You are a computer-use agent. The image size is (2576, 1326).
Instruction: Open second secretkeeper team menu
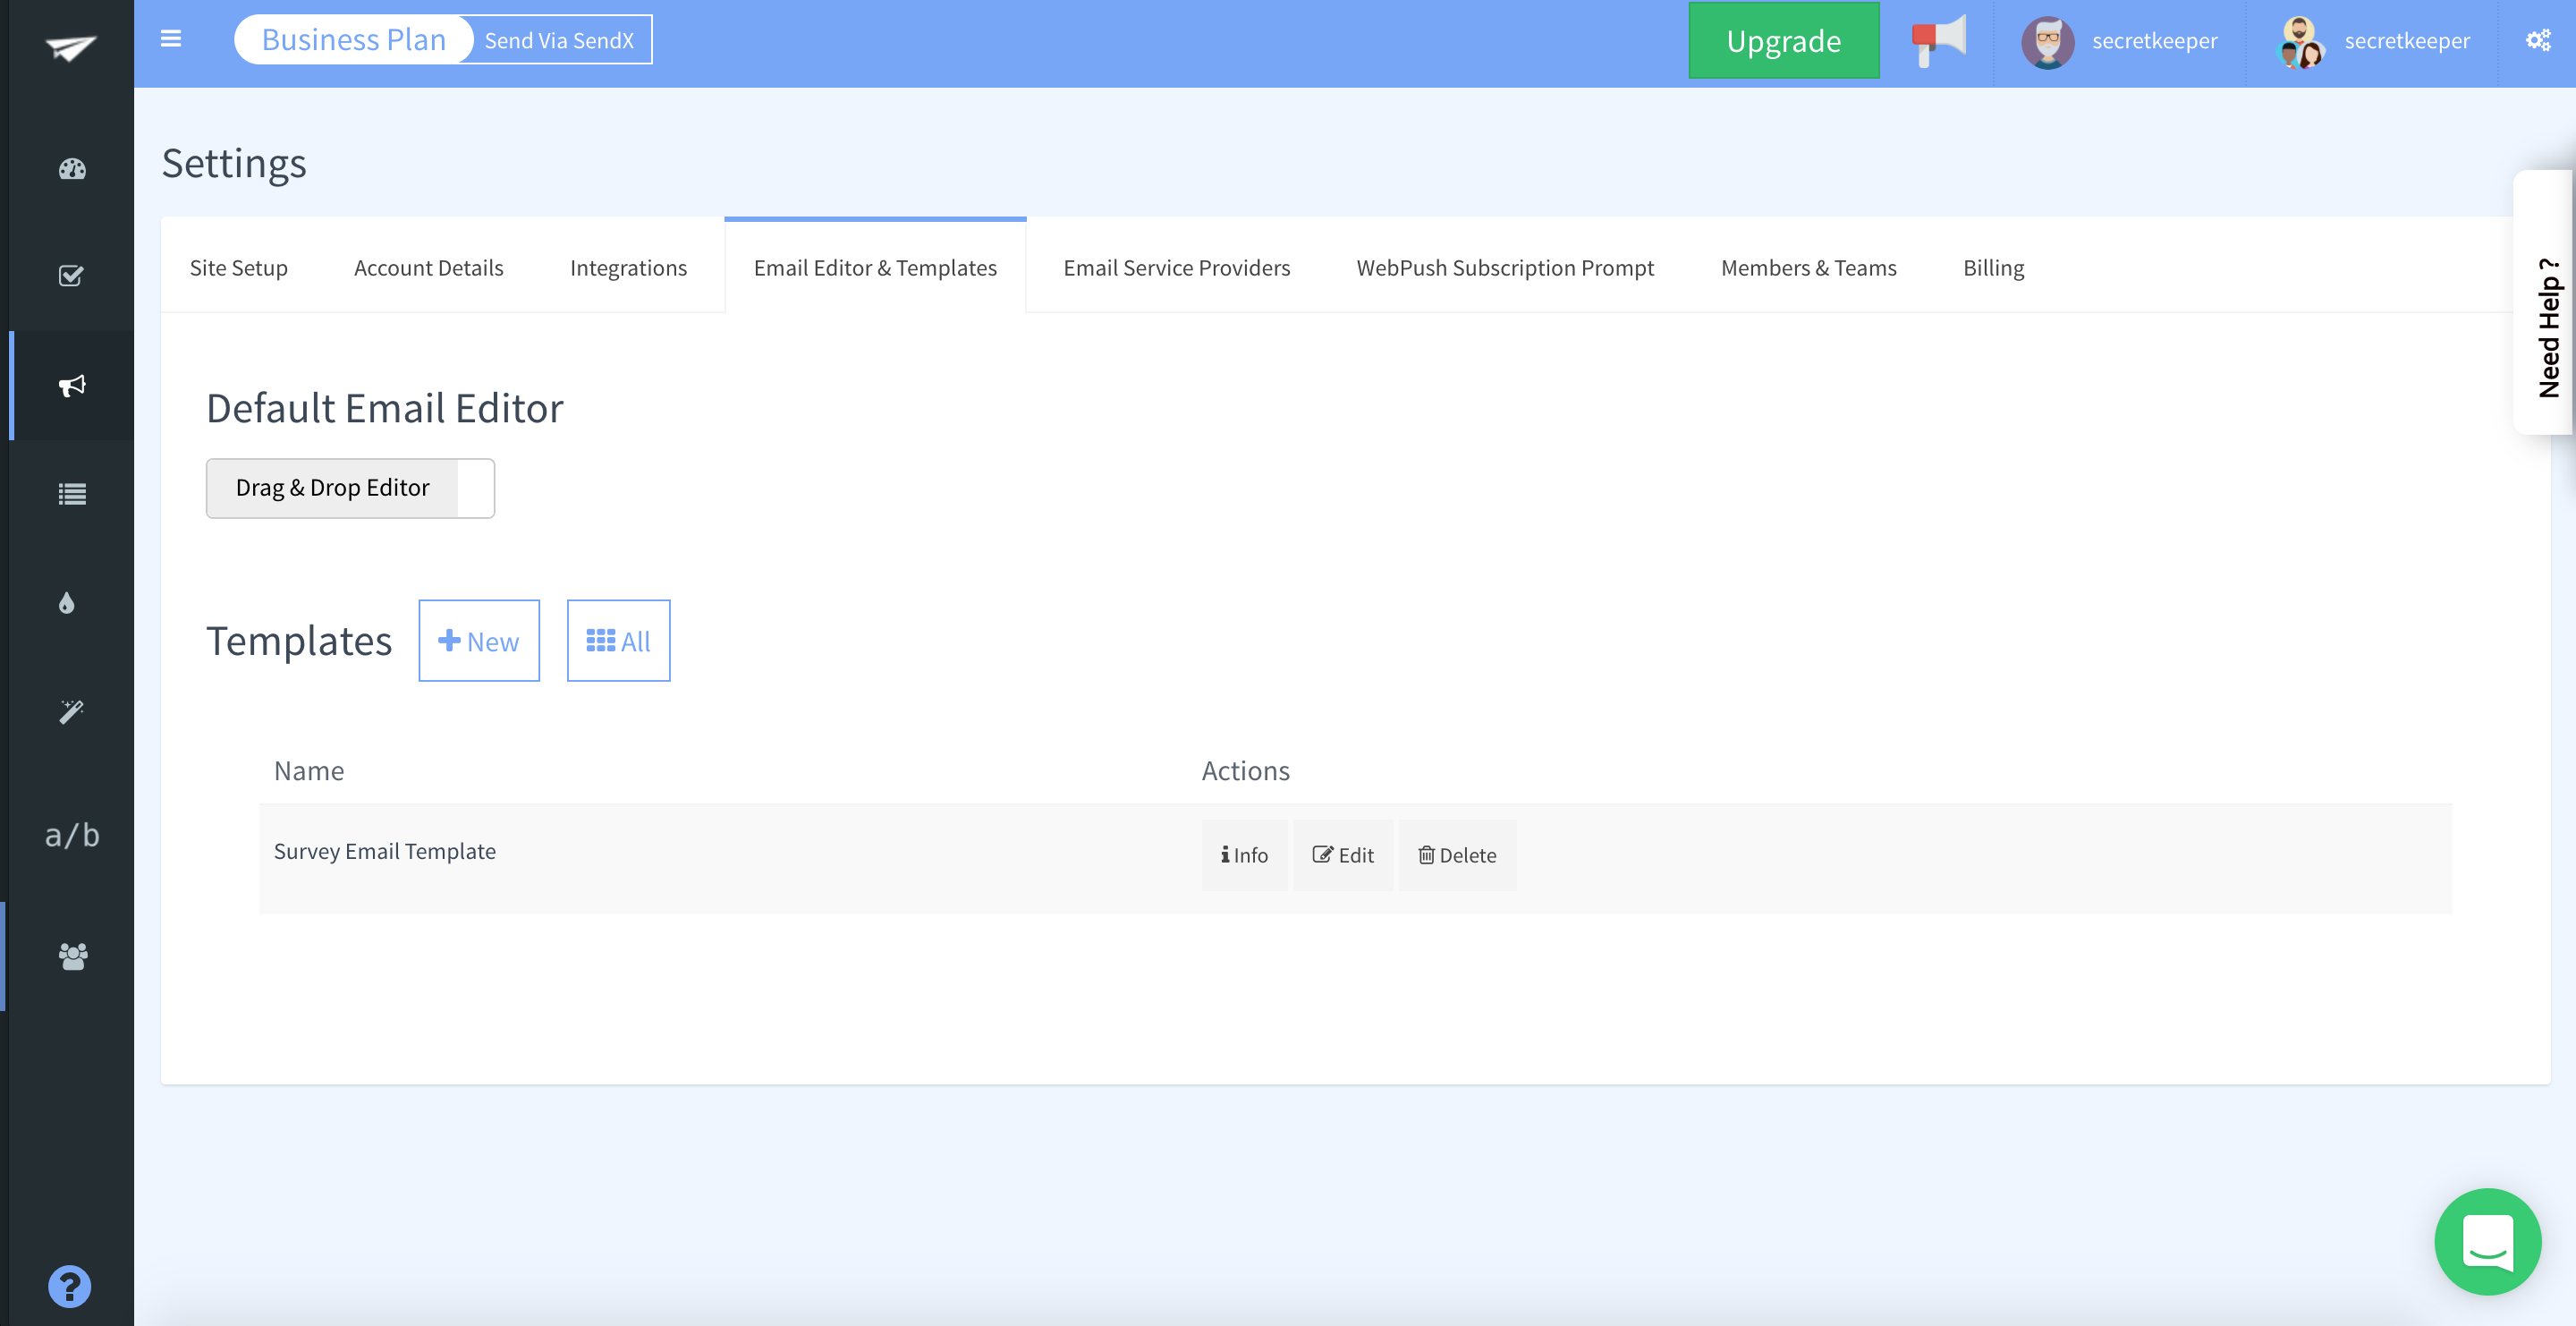[x=2406, y=41]
